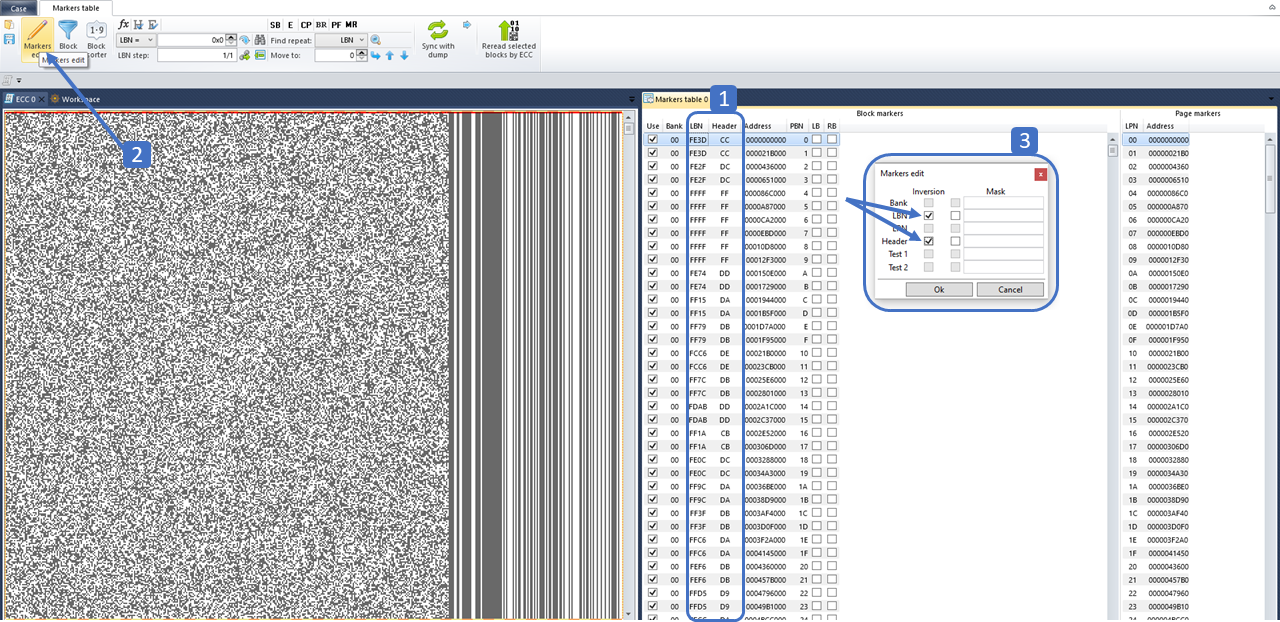Select the Markers table 0 tab
1280x622 pixels.
pos(676,99)
